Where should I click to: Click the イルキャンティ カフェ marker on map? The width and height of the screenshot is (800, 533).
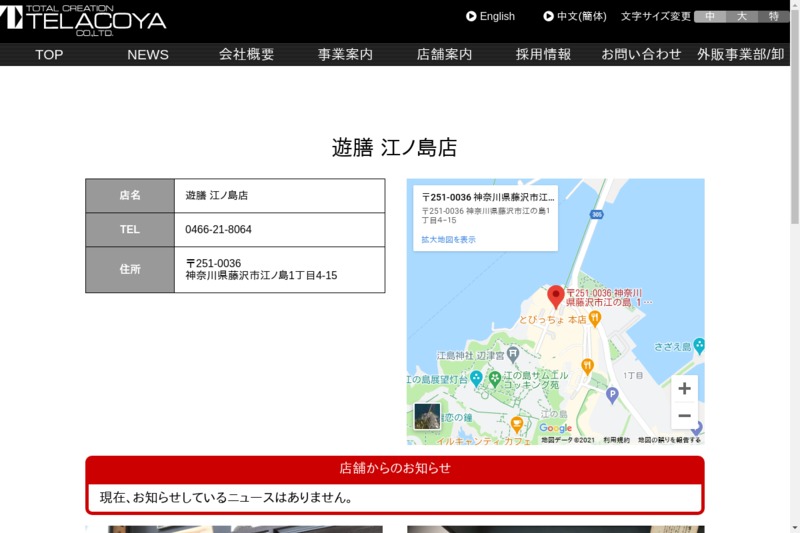(x=517, y=424)
